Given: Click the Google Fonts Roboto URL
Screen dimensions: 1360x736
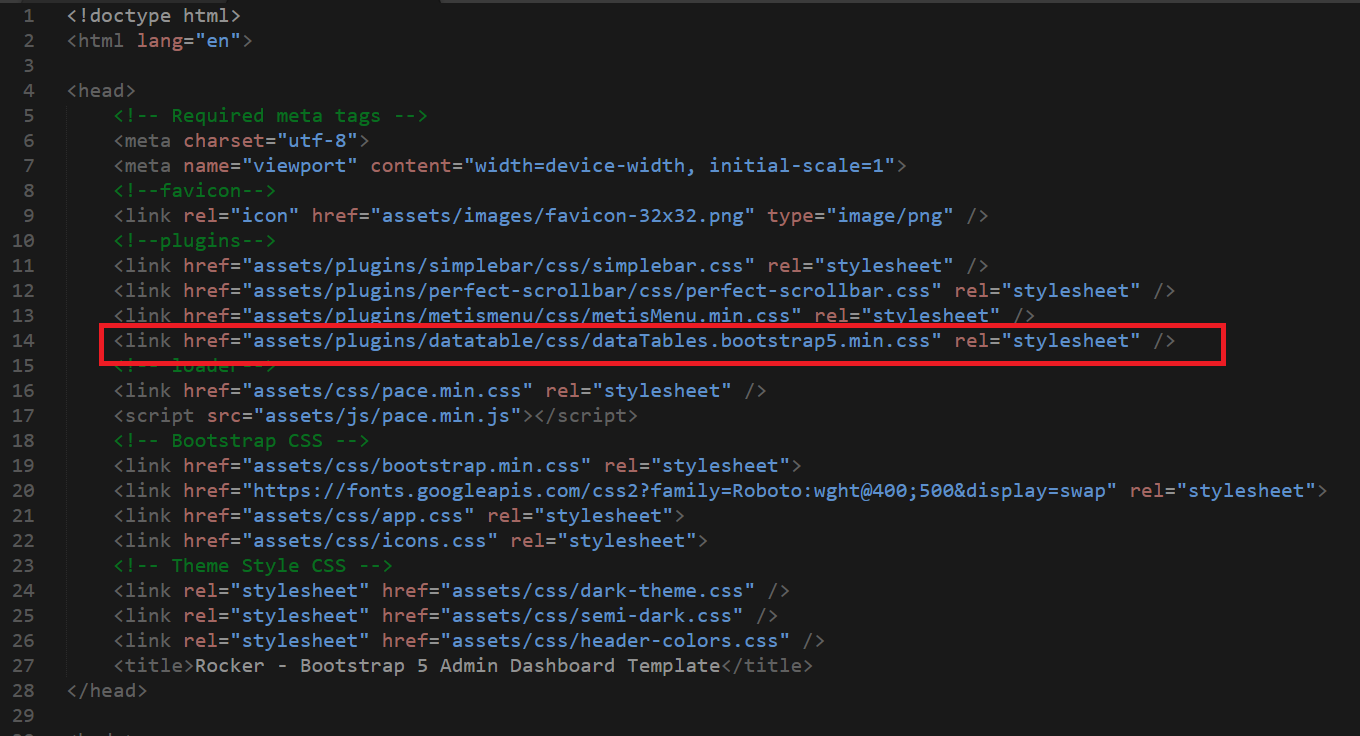Looking at the screenshot, I should (x=679, y=491).
